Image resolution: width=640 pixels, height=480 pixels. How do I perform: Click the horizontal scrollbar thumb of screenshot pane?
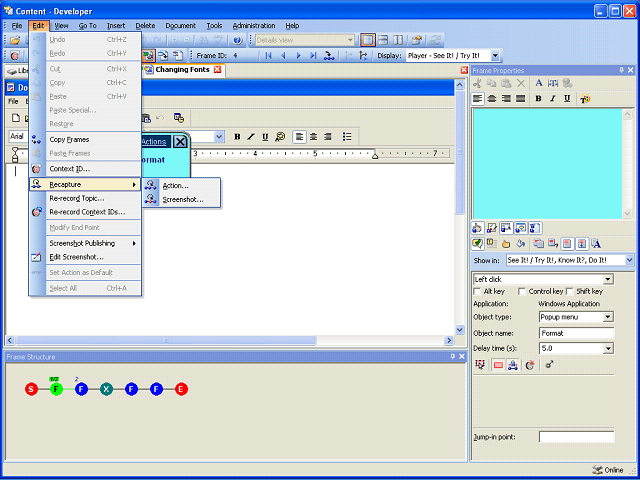[165, 340]
